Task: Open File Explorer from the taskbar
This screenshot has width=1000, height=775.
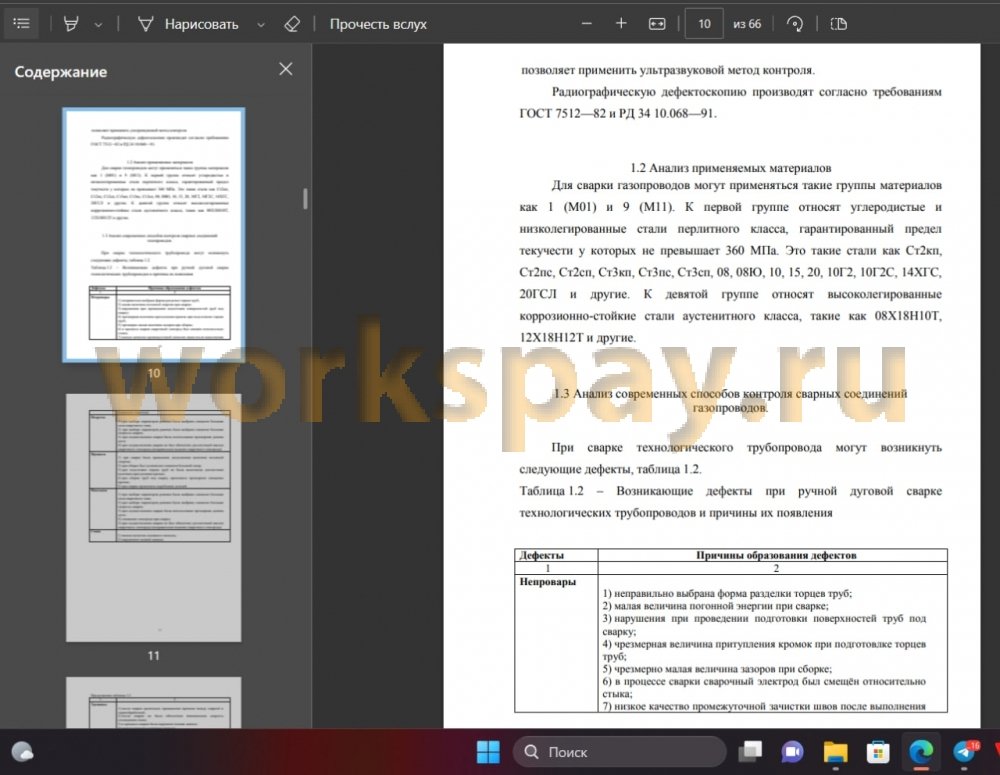Action: [835, 752]
